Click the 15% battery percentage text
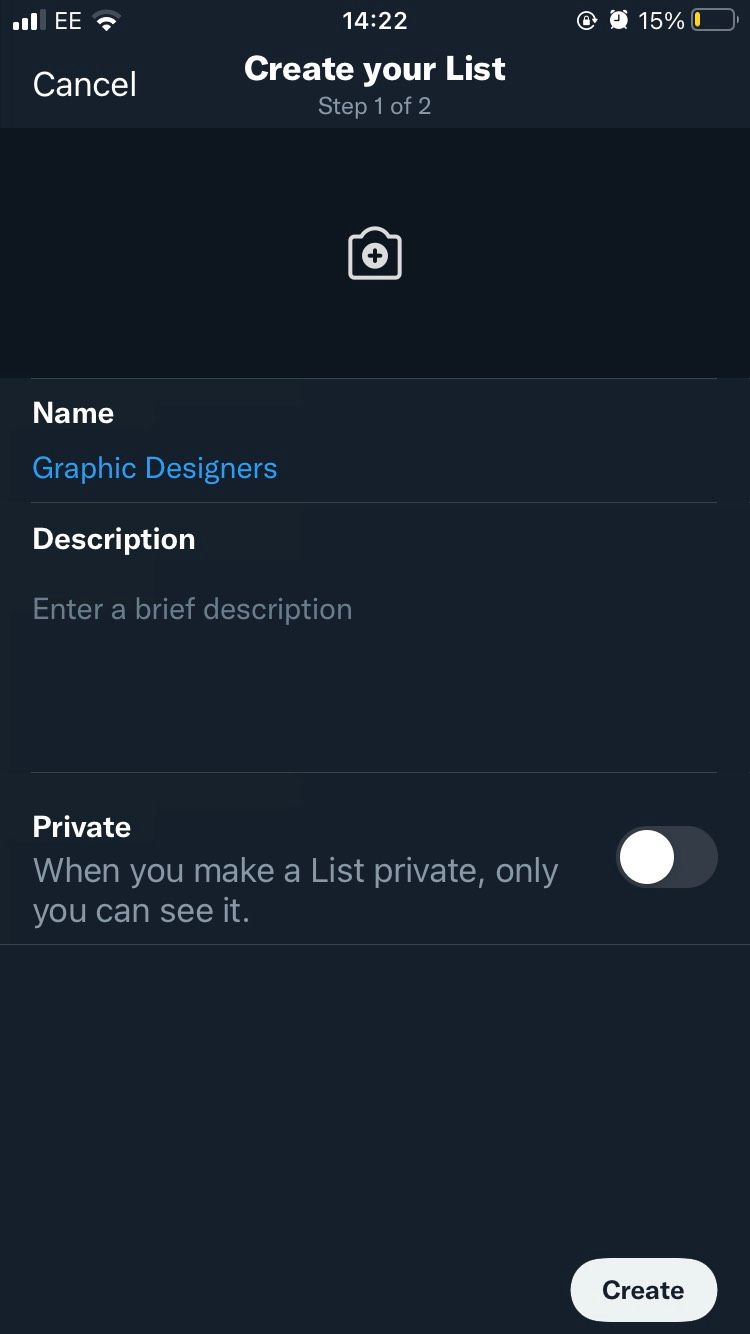 point(661,21)
